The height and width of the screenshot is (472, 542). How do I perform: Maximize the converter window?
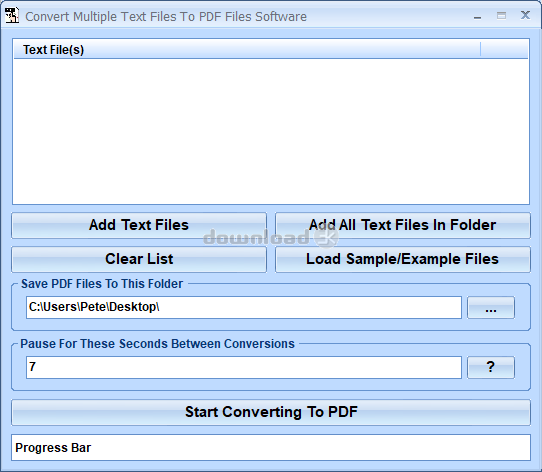501,16
